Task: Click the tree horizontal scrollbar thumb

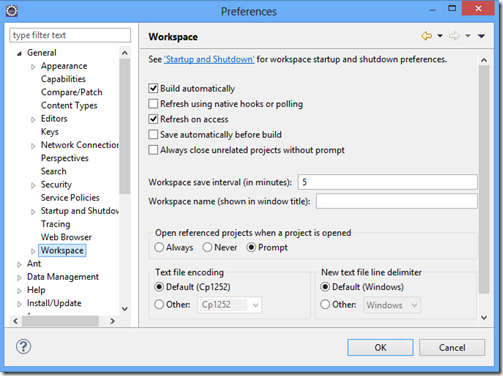Action: 60,321
